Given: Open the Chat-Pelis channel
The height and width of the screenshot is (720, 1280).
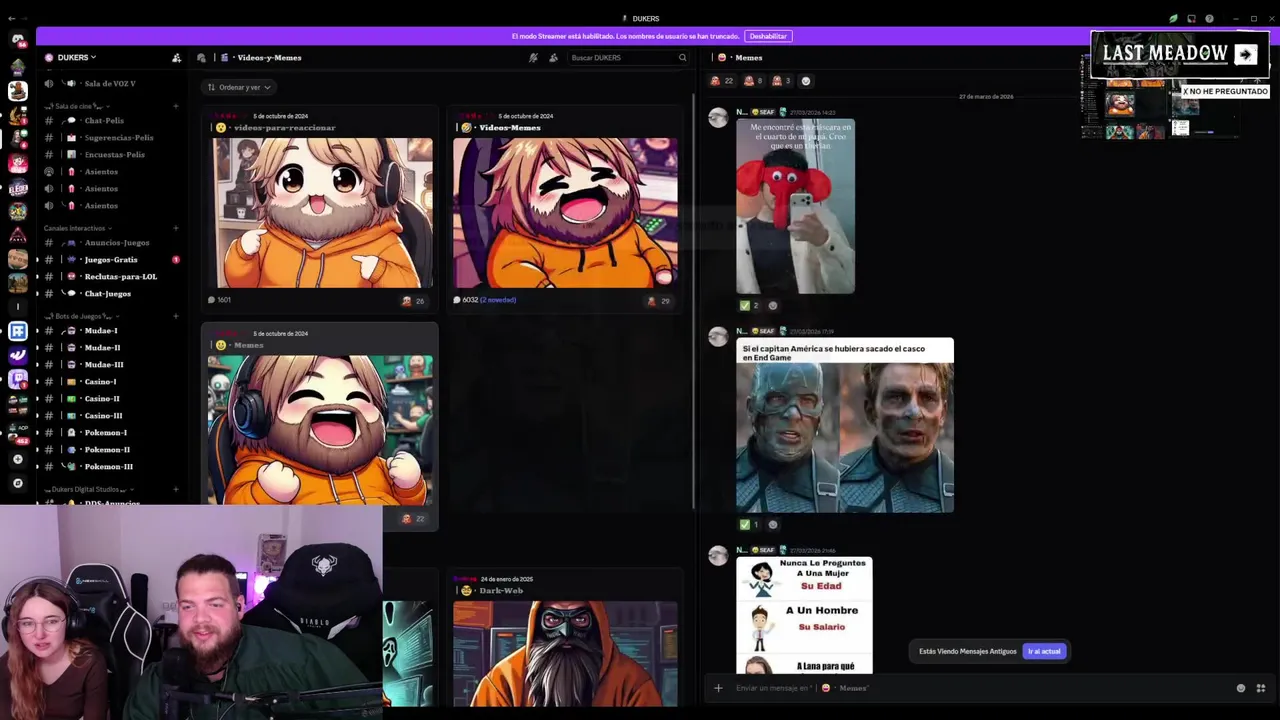Looking at the screenshot, I should (x=110, y=121).
